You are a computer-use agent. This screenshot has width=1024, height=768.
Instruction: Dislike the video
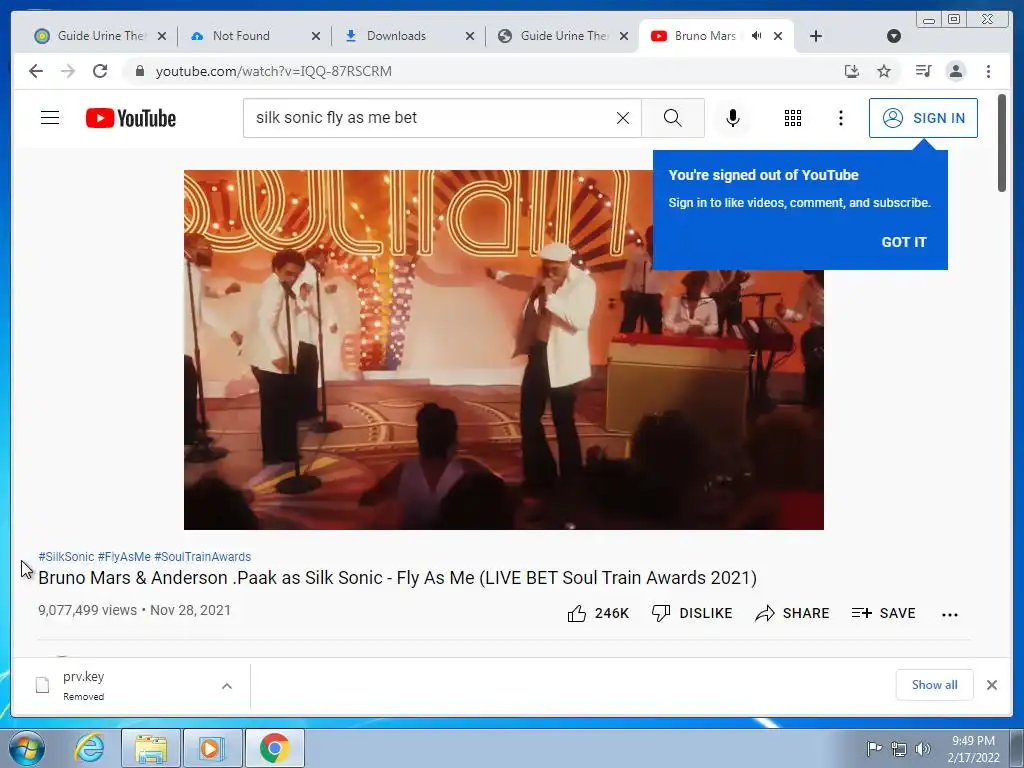692,613
